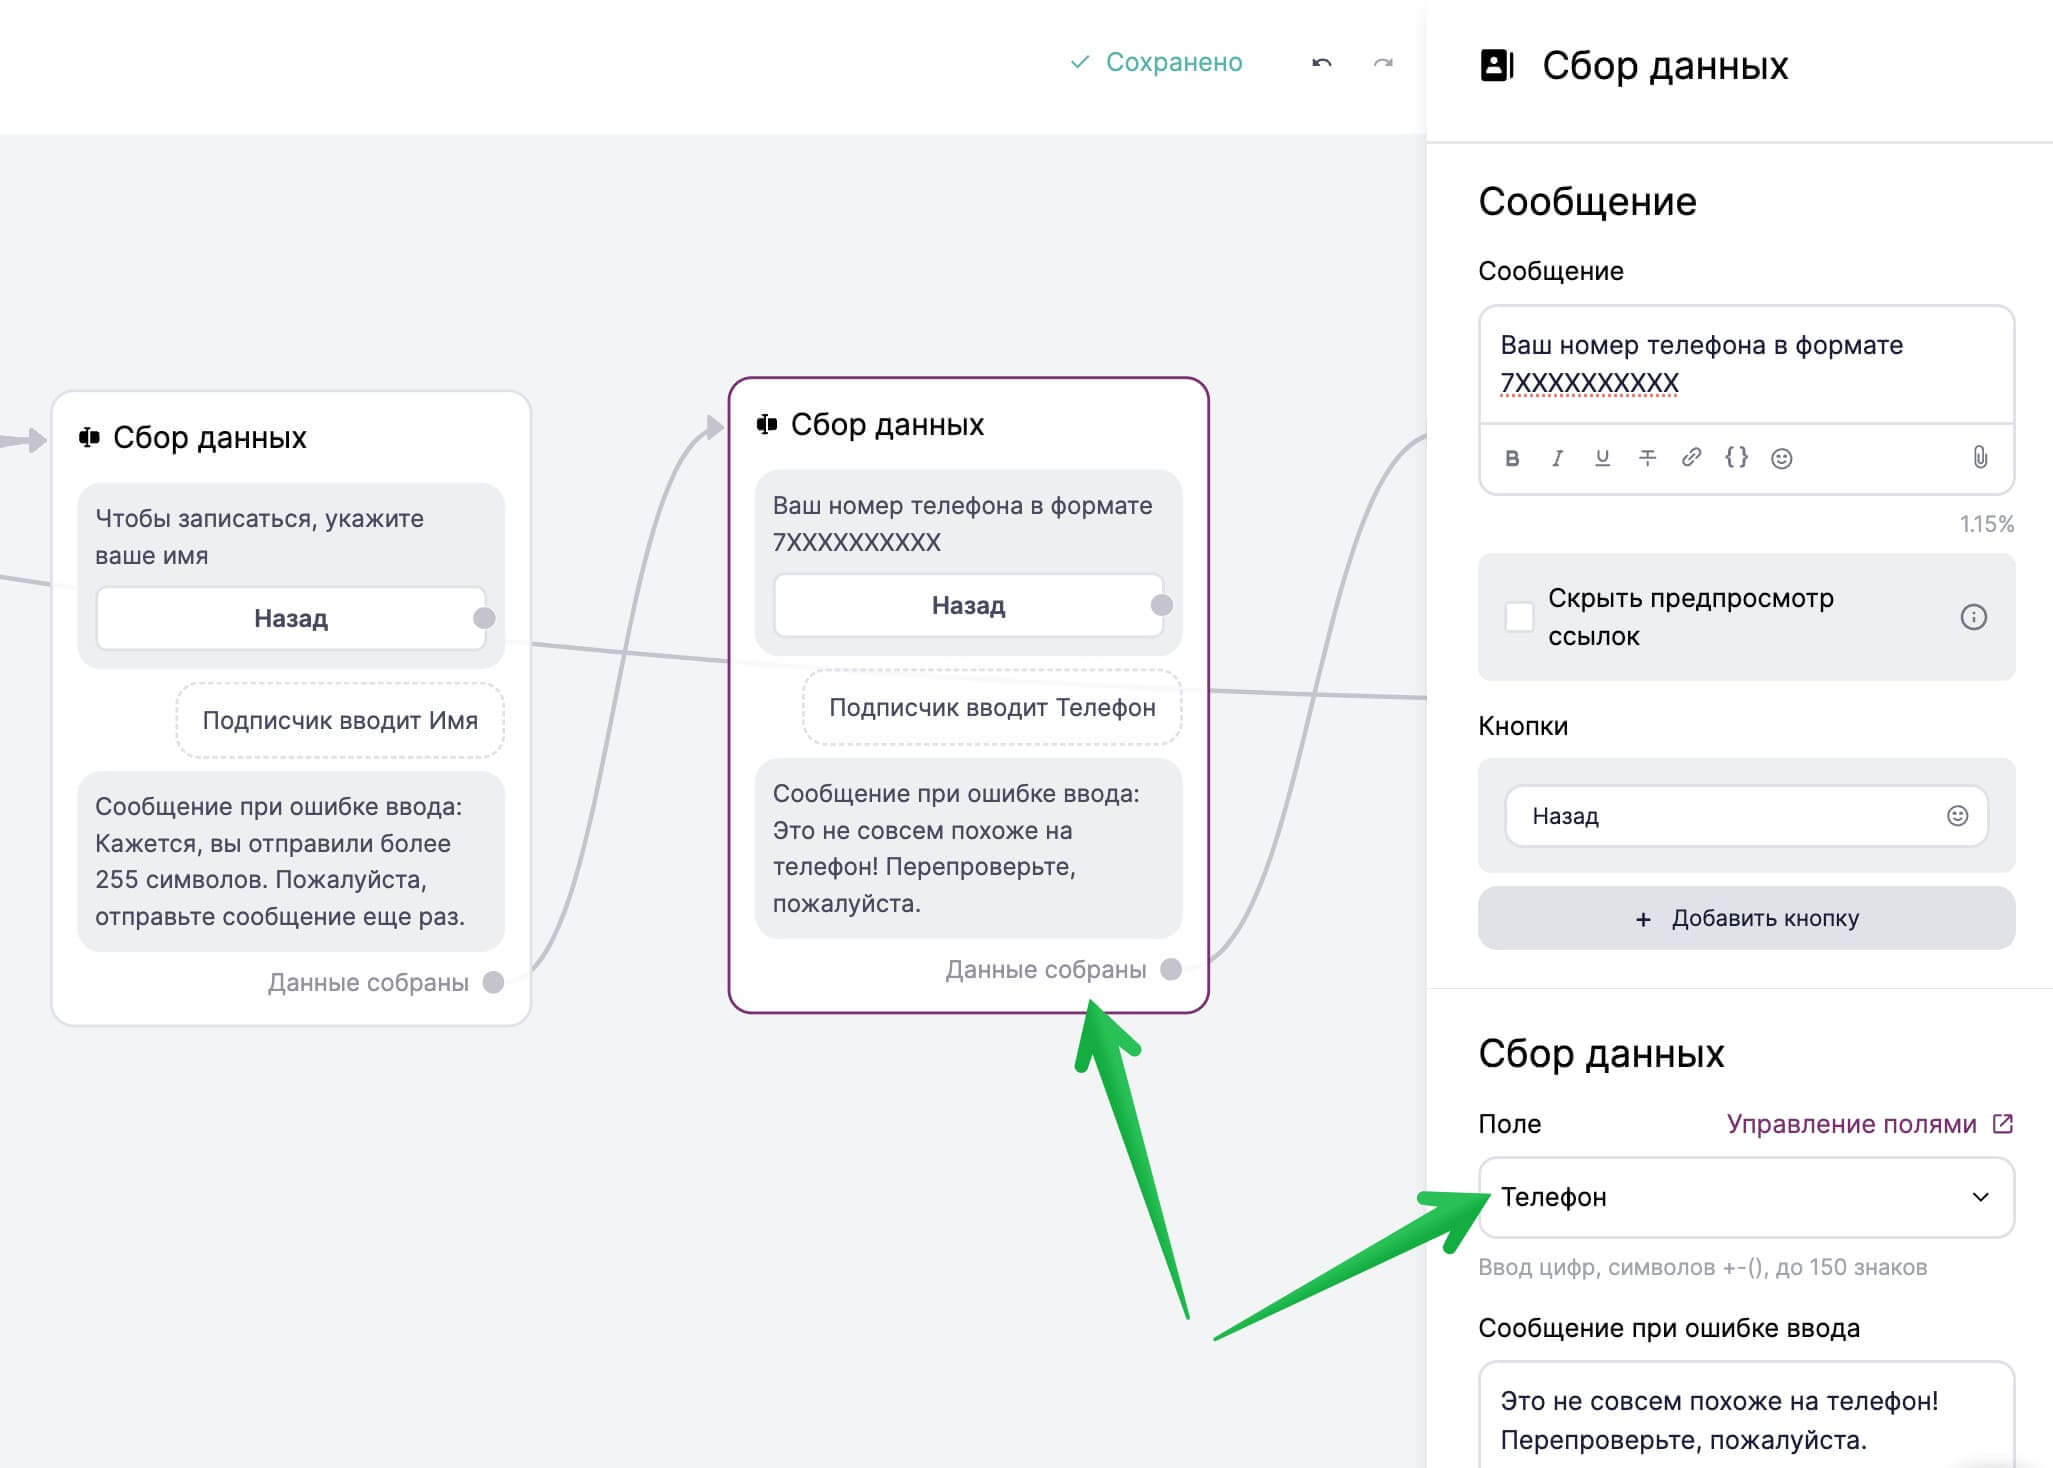2053x1468 pixels.
Task: Edit the Назад button label field
Action: pos(1746,816)
